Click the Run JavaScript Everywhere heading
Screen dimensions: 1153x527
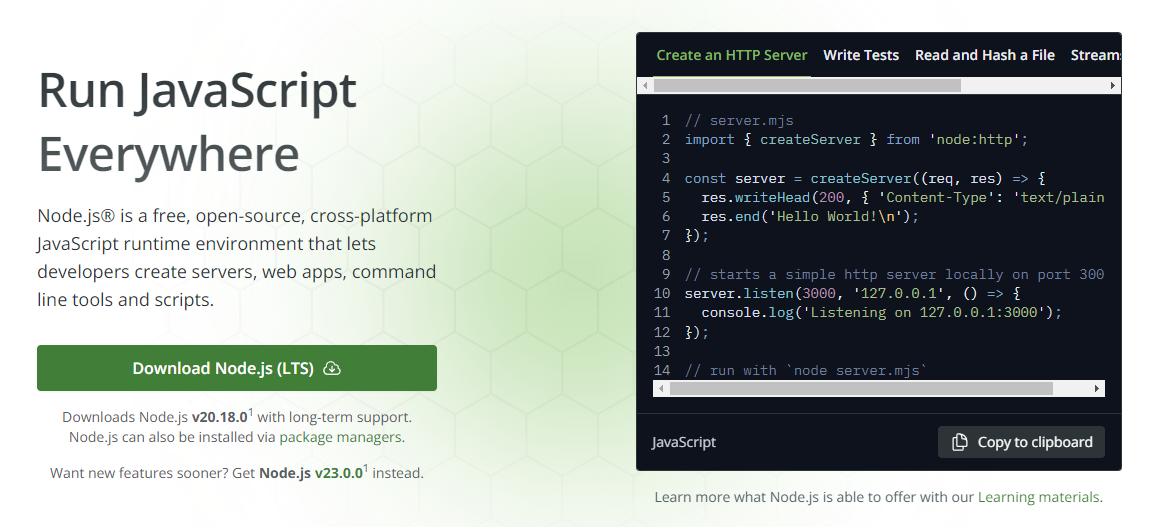coord(197,121)
